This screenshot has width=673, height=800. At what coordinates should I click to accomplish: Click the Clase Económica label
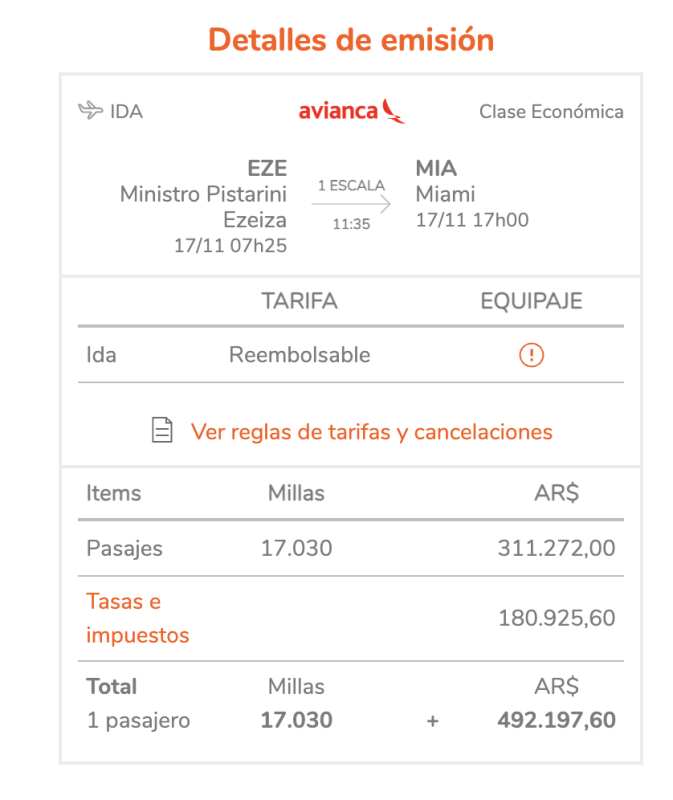(551, 111)
